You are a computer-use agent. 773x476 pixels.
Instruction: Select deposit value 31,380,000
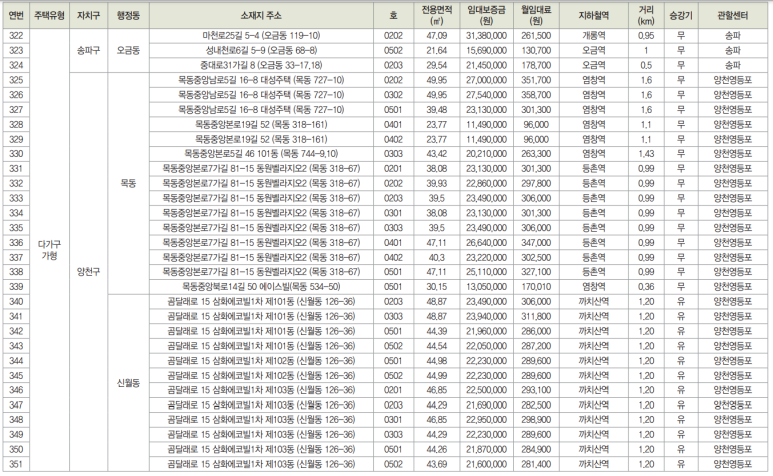point(487,35)
